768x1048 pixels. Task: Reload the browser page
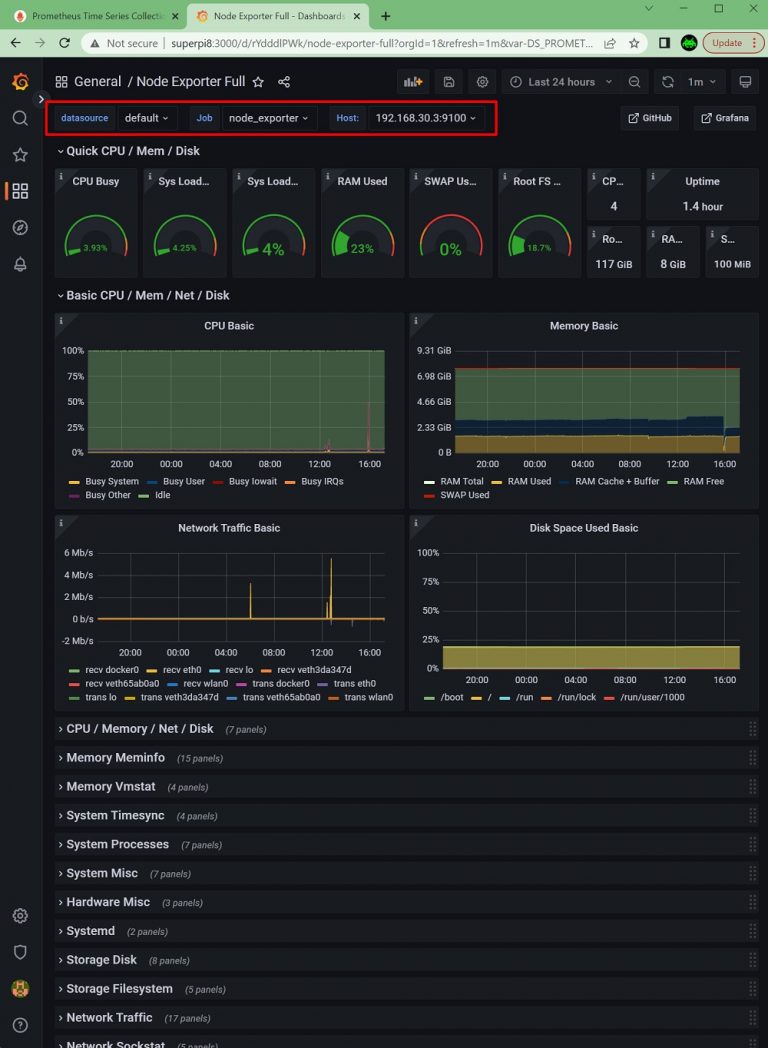64,43
